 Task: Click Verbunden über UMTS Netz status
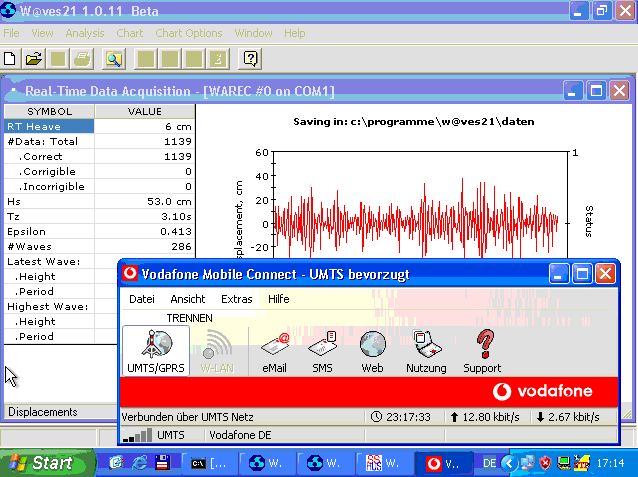click(188, 417)
